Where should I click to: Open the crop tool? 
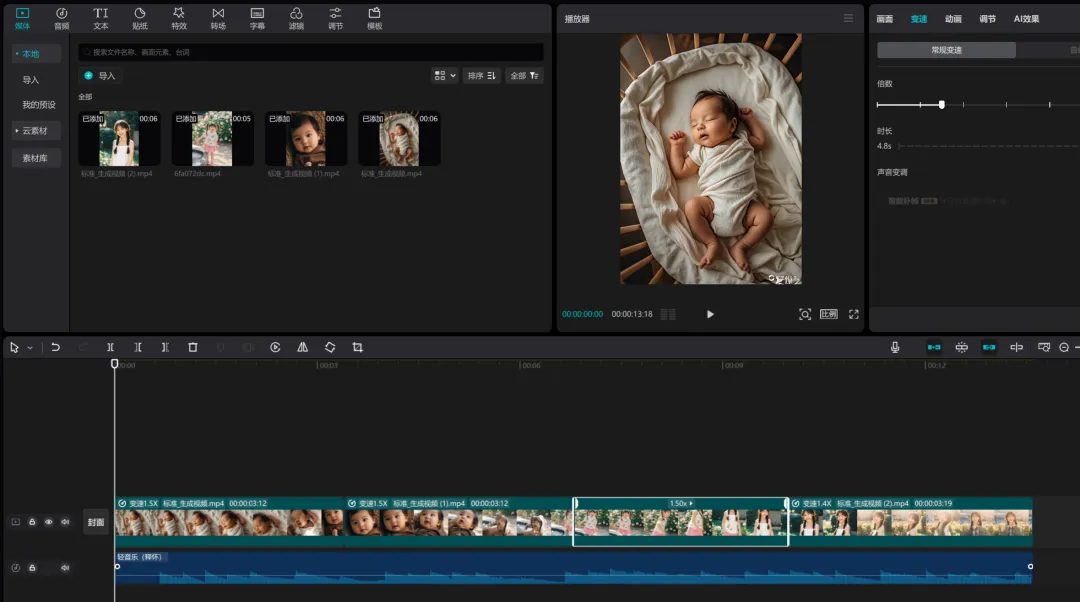[x=357, y=347]
